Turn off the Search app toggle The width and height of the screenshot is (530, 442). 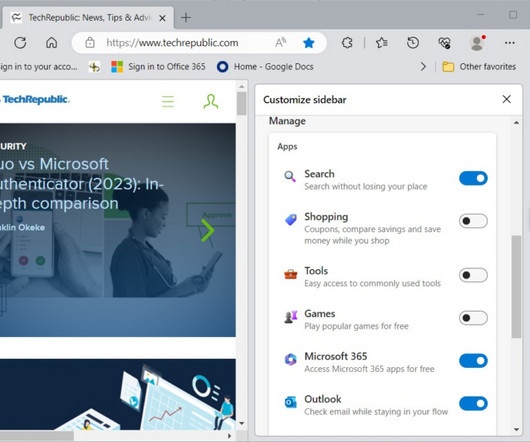473,178
